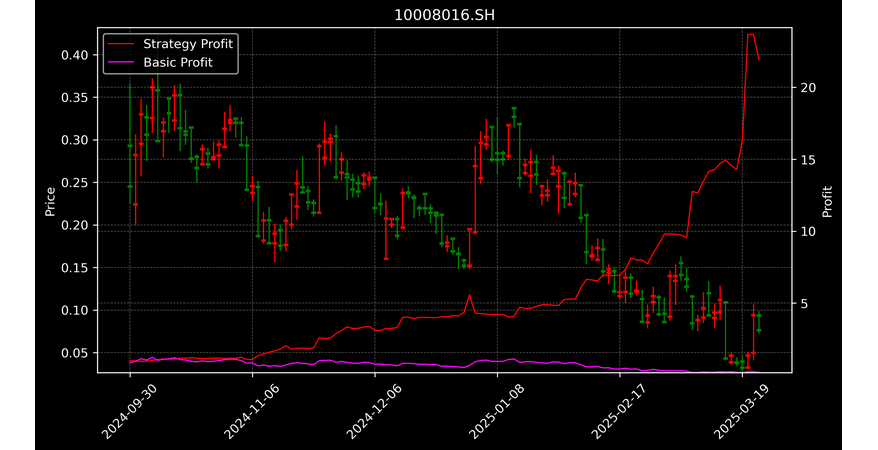Viewport: 878px width, 450px height.
Task: Click the 0.20 price tick label
Action: pyautogui.click(x=75, y=225)
